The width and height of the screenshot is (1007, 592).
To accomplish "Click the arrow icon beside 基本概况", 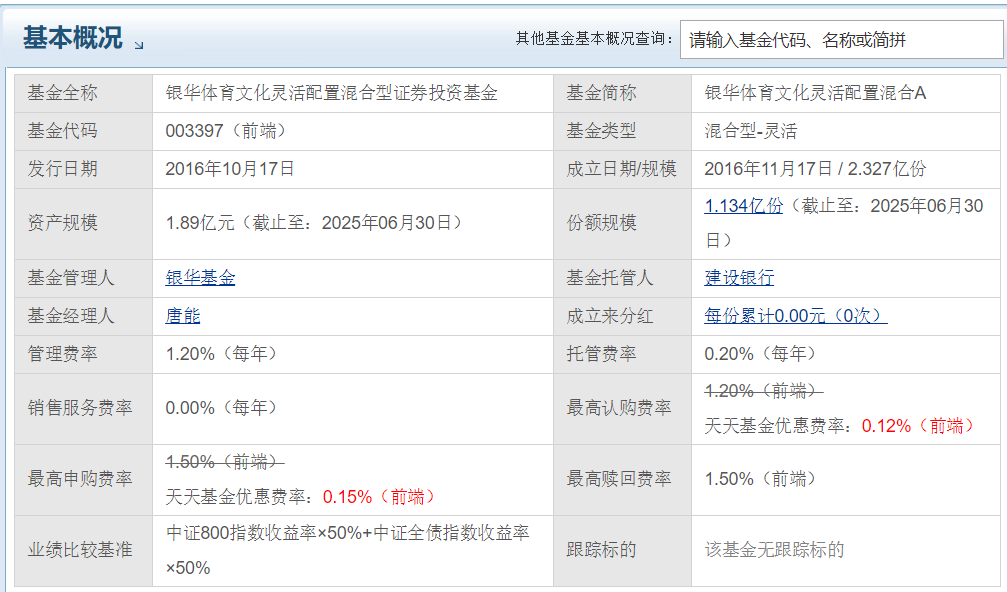I will click(139, 45).
